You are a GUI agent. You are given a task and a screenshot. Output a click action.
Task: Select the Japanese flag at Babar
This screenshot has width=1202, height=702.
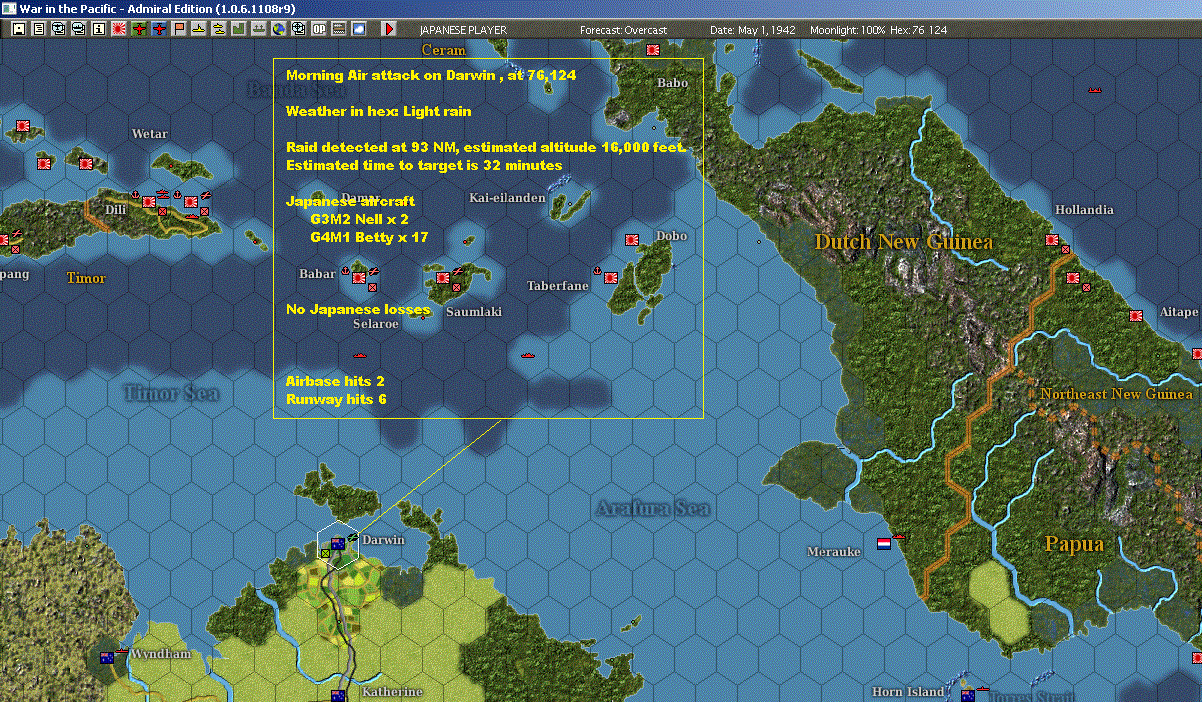(359, 278)
